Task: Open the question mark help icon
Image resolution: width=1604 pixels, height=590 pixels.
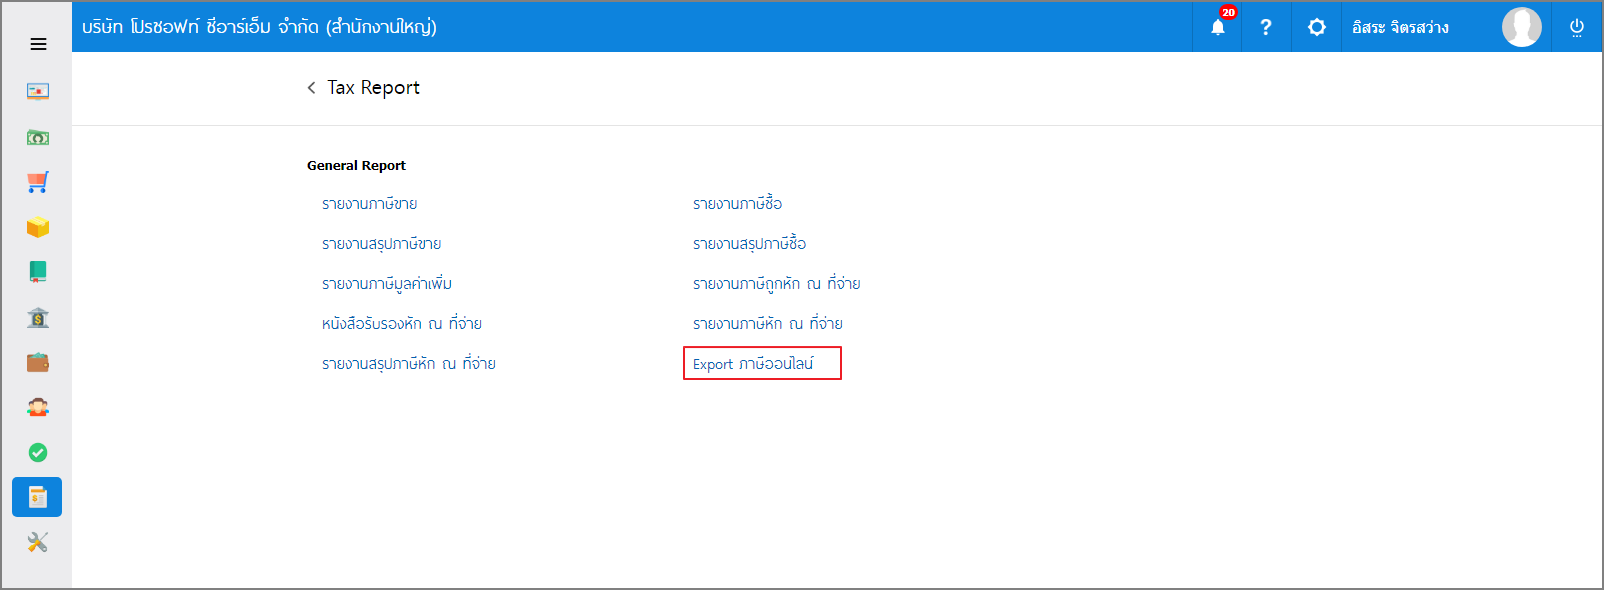Action: (1266, 27)
